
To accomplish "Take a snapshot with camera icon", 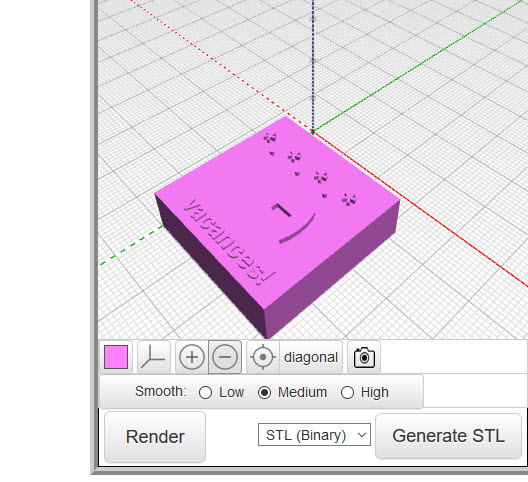I will tap(364, 357).
